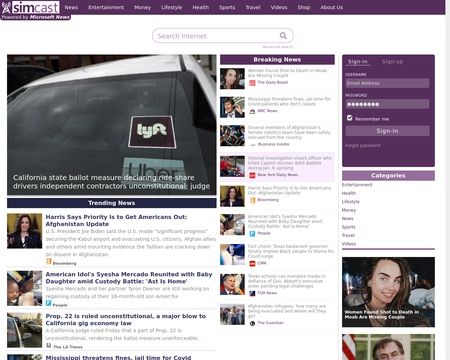
Task: Open the Videos category link
Action: pyautogui.click(x=349, y=244)
